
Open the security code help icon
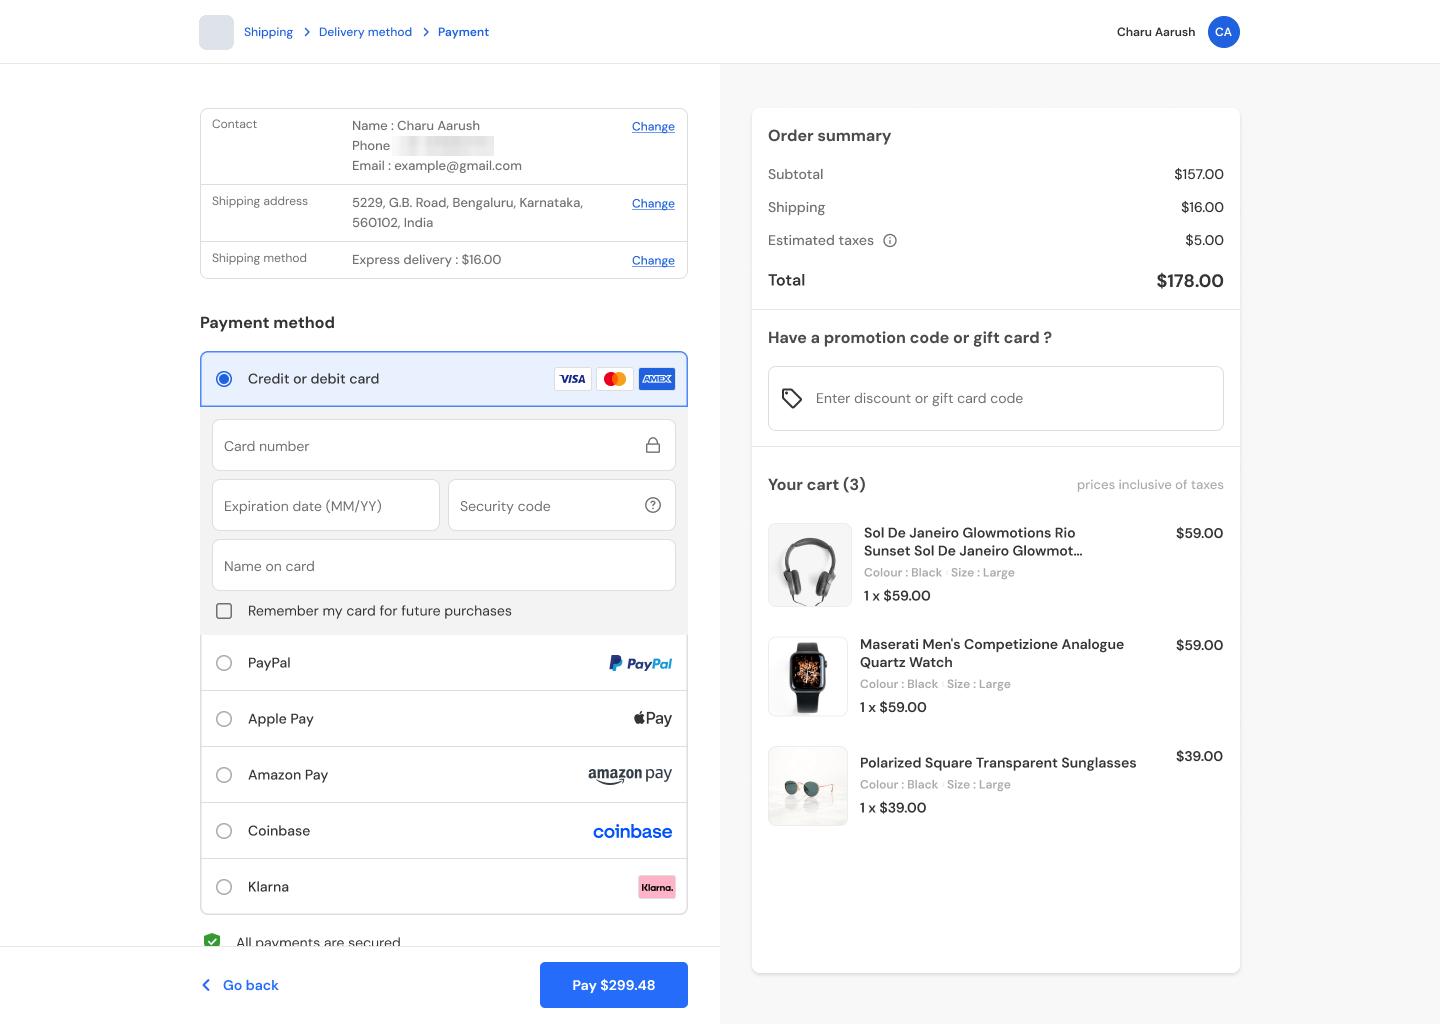tap(653, 505)
